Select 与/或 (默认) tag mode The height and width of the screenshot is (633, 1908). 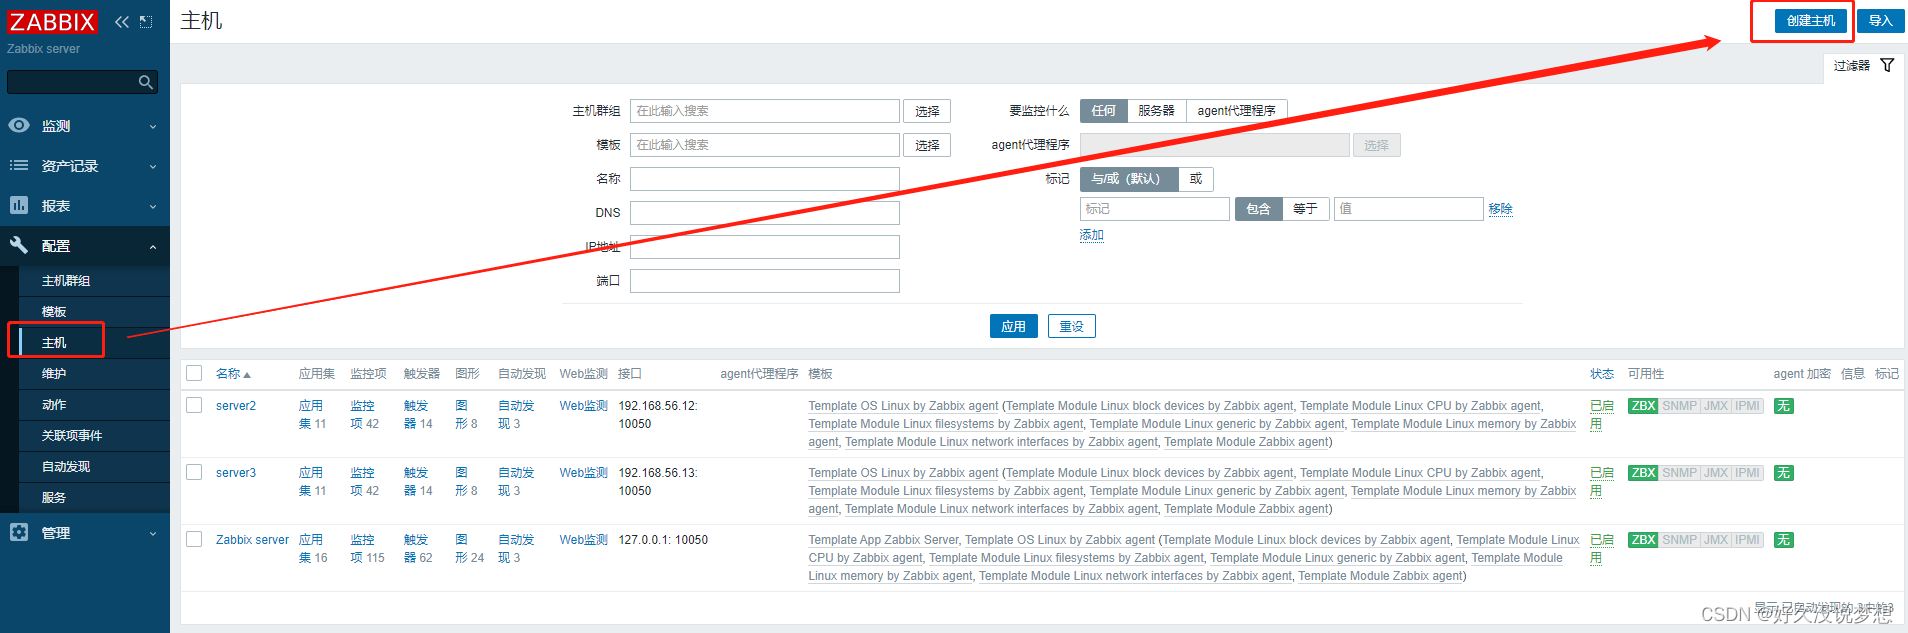[x=1129, y=179]
